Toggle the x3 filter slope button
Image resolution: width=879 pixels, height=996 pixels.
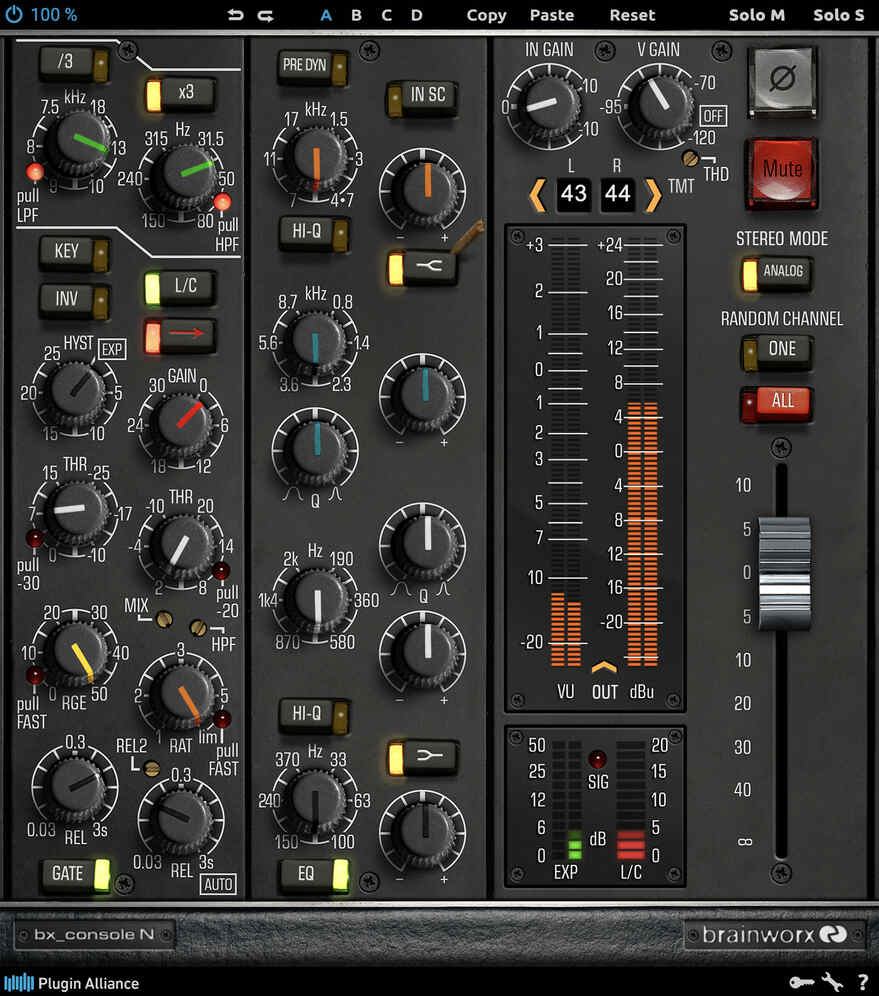click(x=184, y=93)
